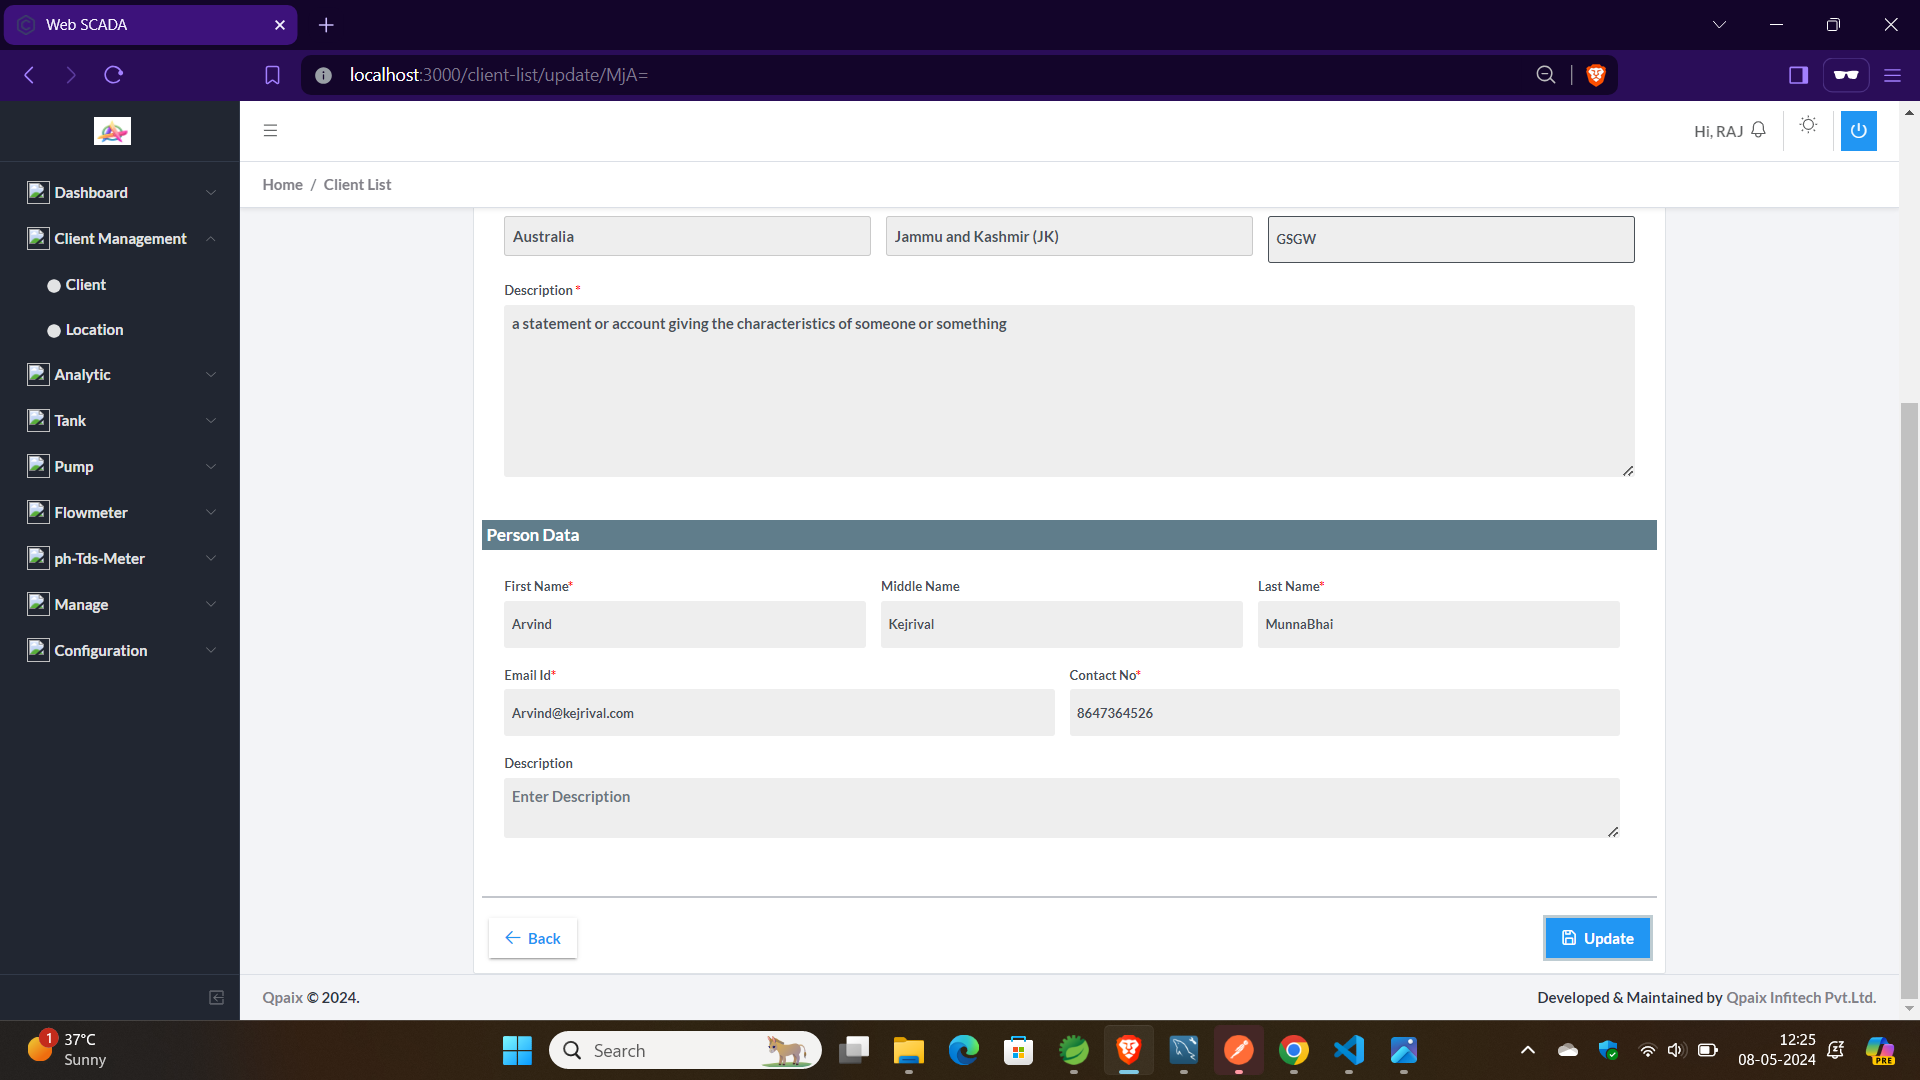Click the hamburger sidebar toggle icon
Viewport: 1920px width, 1080px height.
pyautogui.click(x=270, y=131)
